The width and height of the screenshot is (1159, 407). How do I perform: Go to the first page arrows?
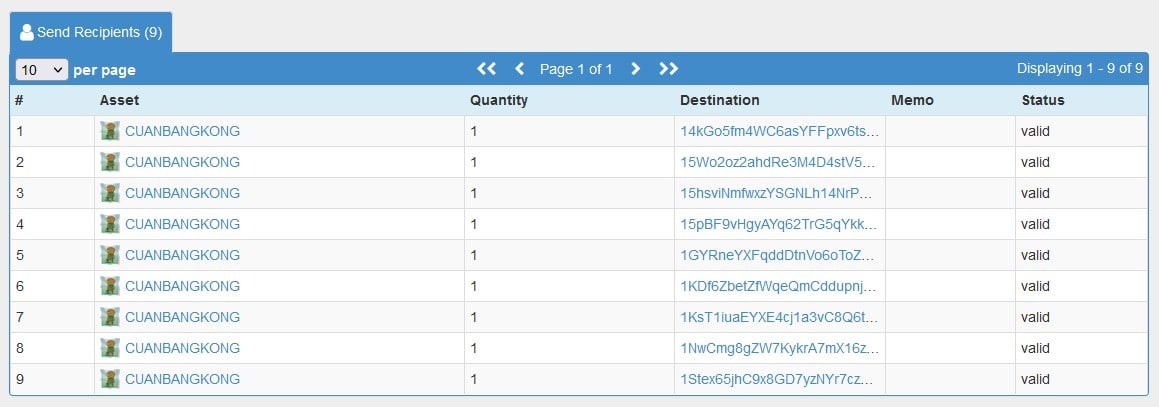point(486,69)
